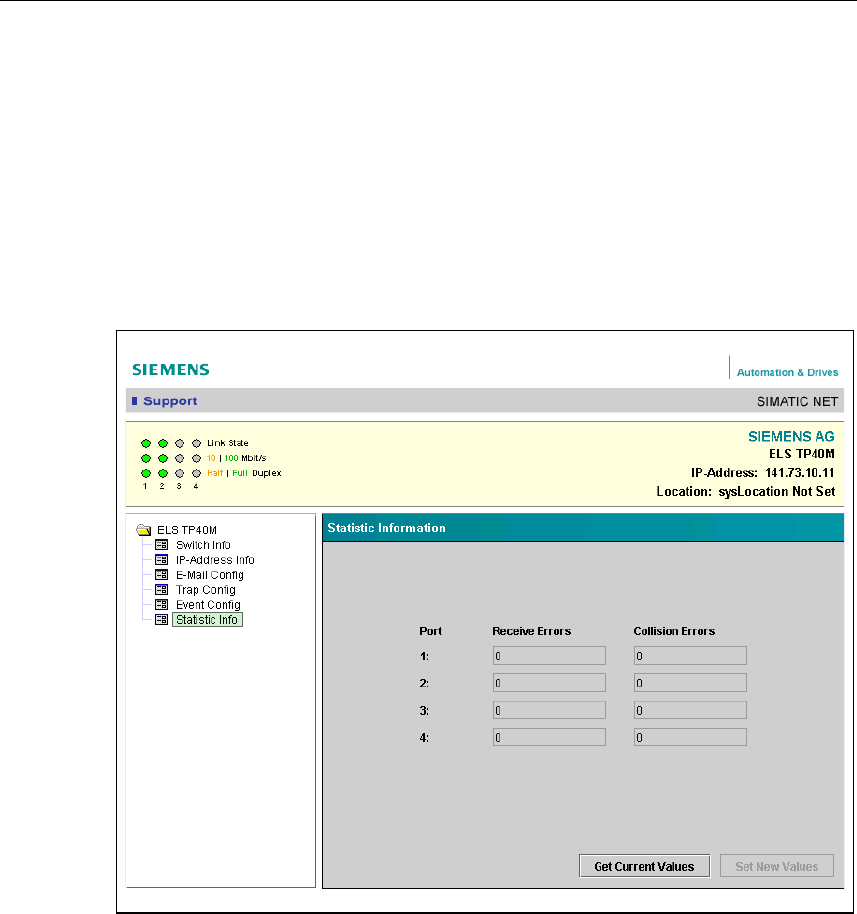This screenshot has width=857, height=914.
Task: Click the Siemens logo
Action: coord(171,370)
